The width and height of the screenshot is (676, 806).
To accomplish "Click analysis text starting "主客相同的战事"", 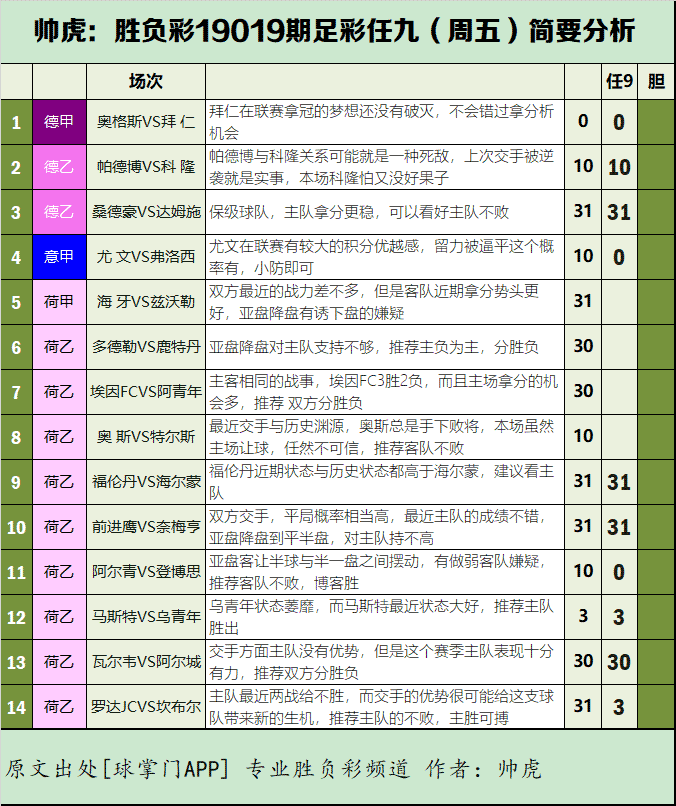I will click(x=383, y=392).
